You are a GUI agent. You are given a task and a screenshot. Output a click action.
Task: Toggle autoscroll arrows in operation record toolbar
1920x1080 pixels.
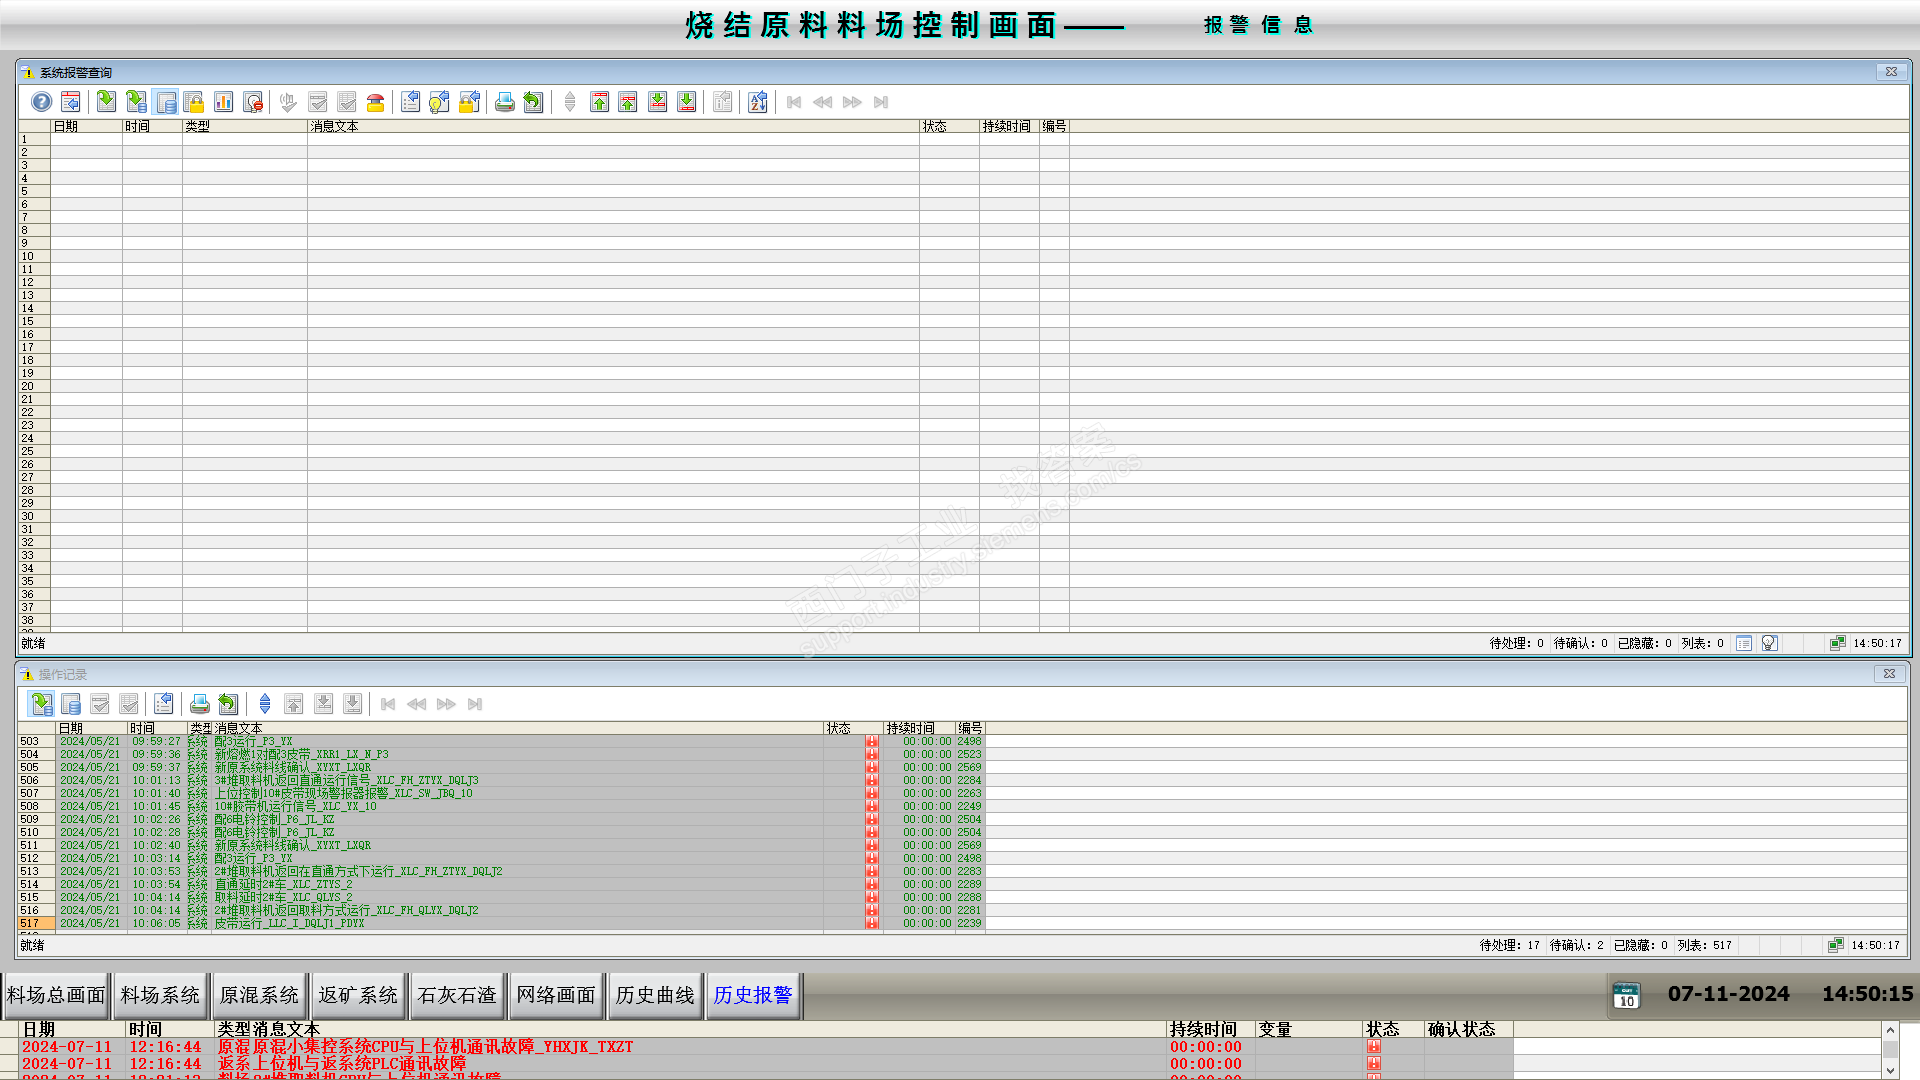(265, 704)
